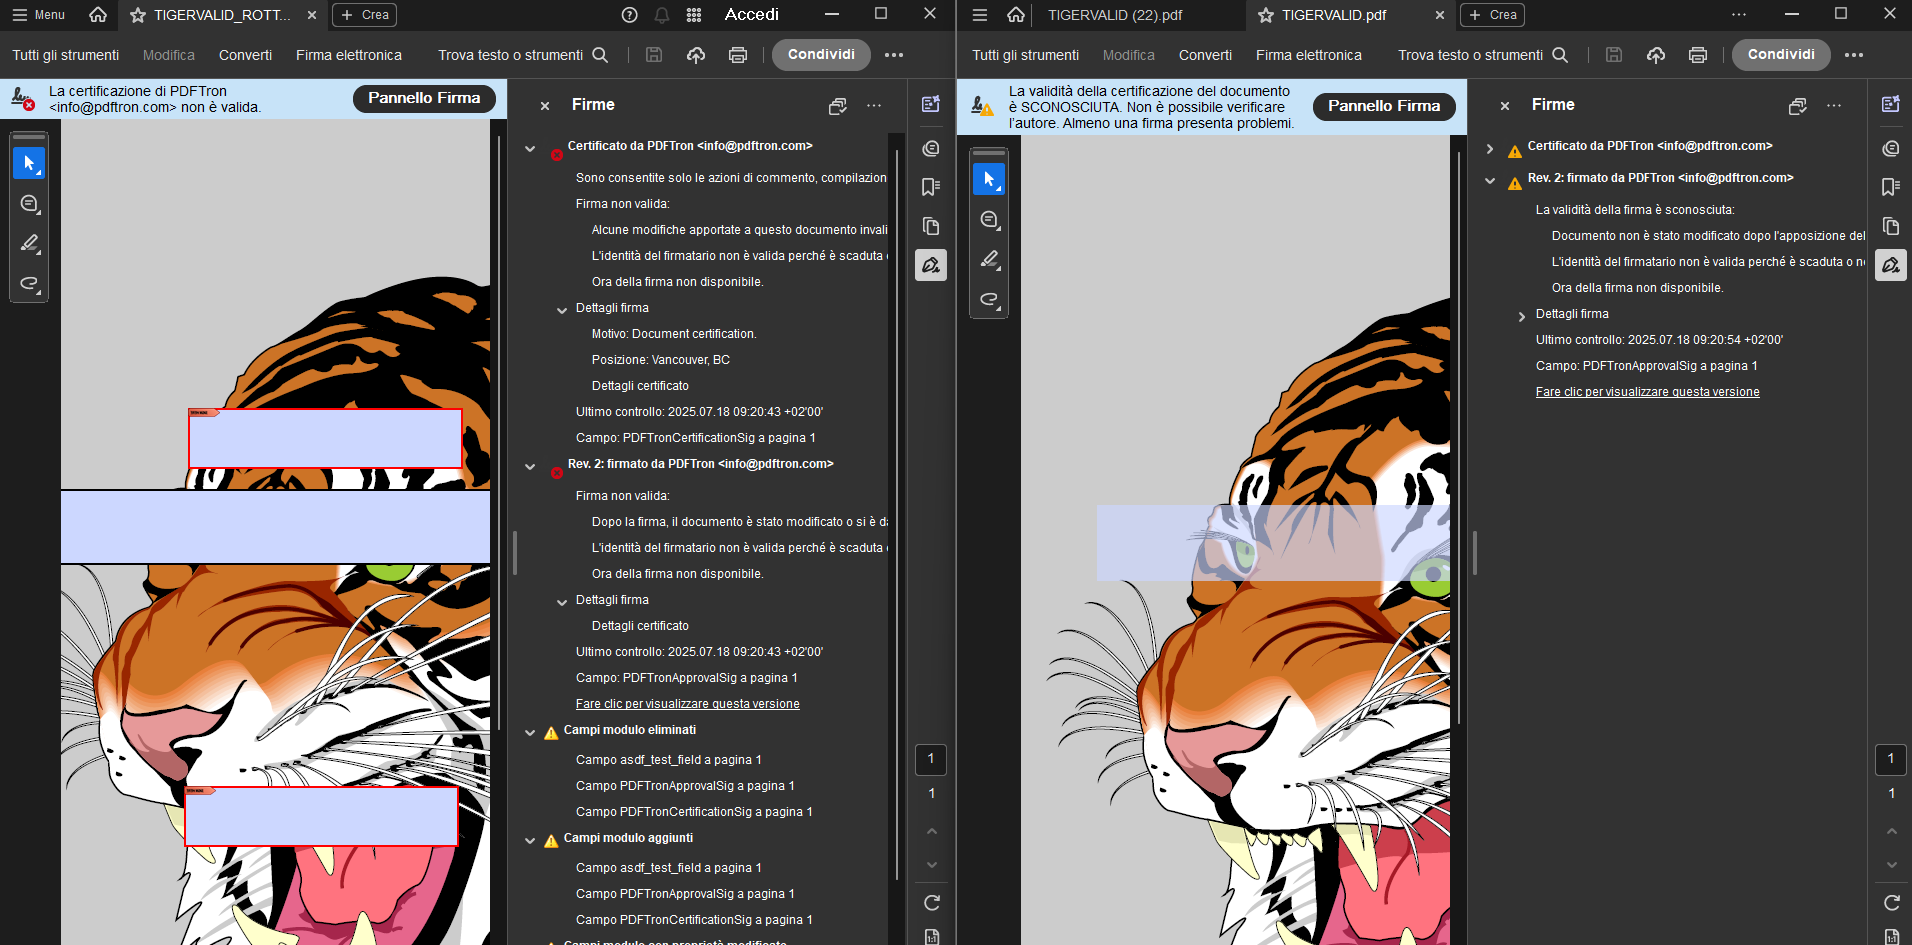This screenshot has width=1912, height=945.
Task: Click Pannello Firma button in left window
Action: pyautogui.click(x=424, y=98)
